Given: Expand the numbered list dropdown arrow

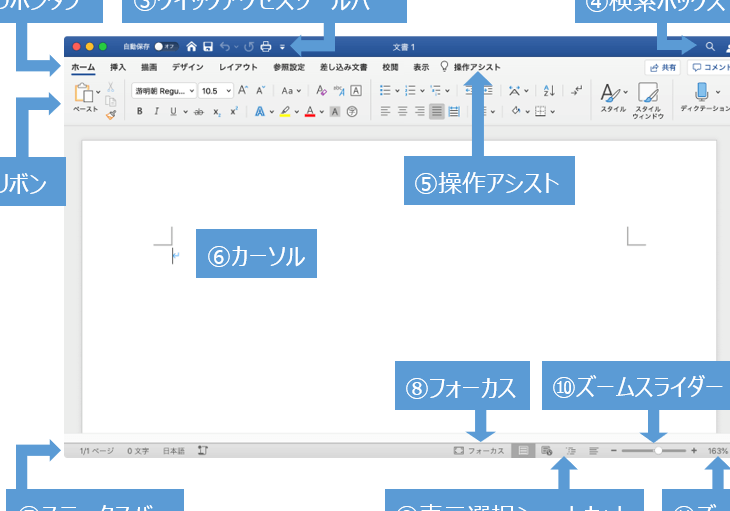Looking at the screenshot, I should (422, 91).
